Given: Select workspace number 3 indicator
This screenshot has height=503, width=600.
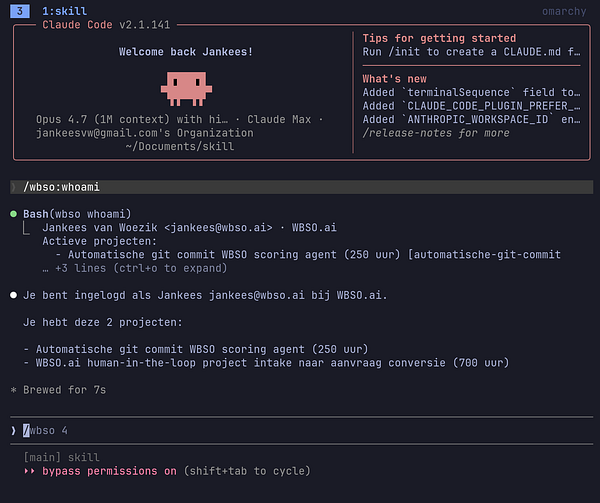Looking at the screenshot, I should coord(20,11).
